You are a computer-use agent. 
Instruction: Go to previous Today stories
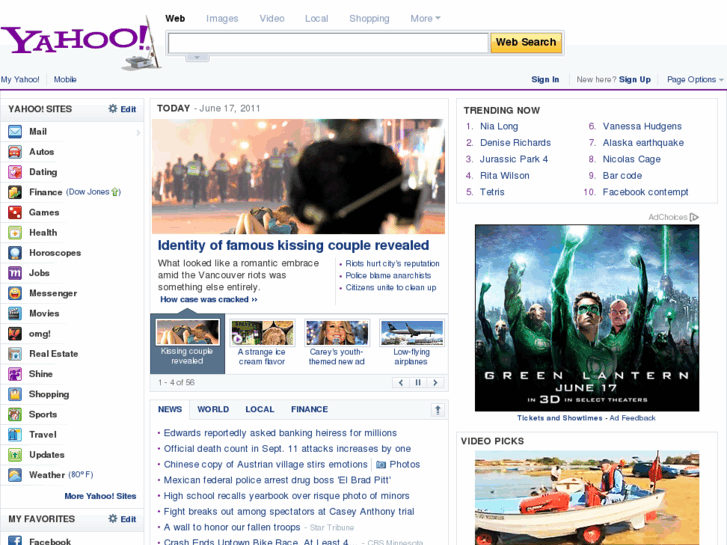pyautogui.click(x=401, y=383)
